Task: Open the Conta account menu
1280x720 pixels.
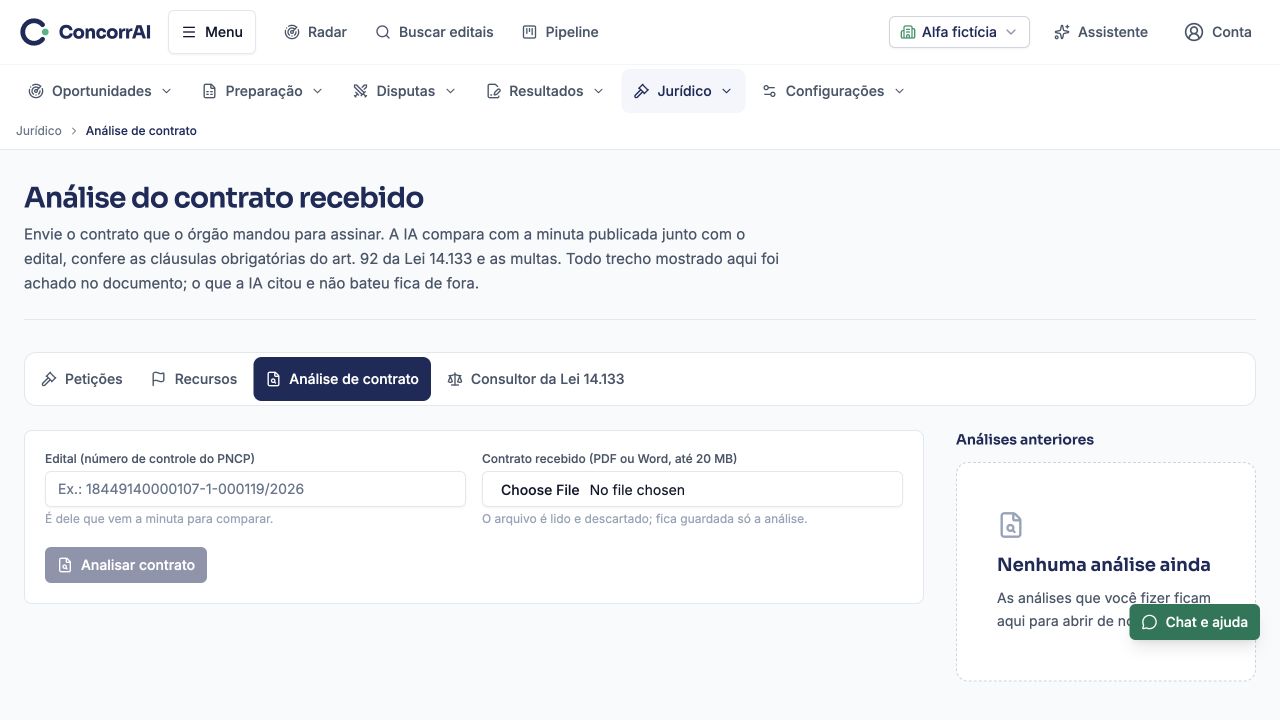Action: 1218,32
